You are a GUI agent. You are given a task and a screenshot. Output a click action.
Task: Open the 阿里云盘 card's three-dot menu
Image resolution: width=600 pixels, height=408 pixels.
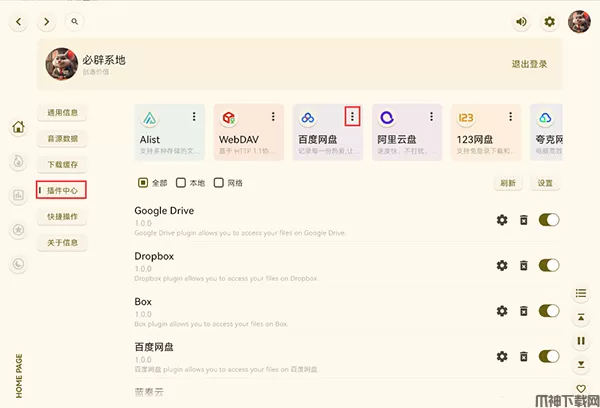coord(431,117)
